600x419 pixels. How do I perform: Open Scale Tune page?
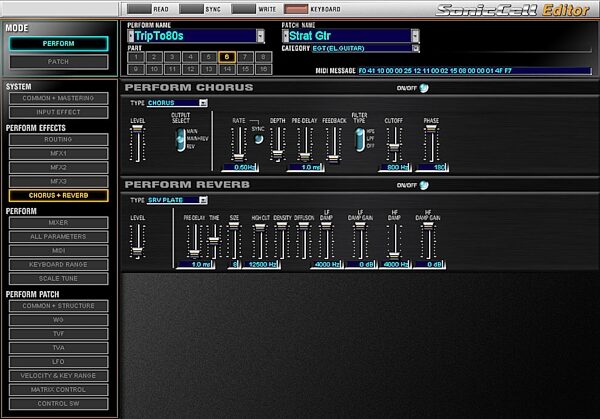point(59,279)
